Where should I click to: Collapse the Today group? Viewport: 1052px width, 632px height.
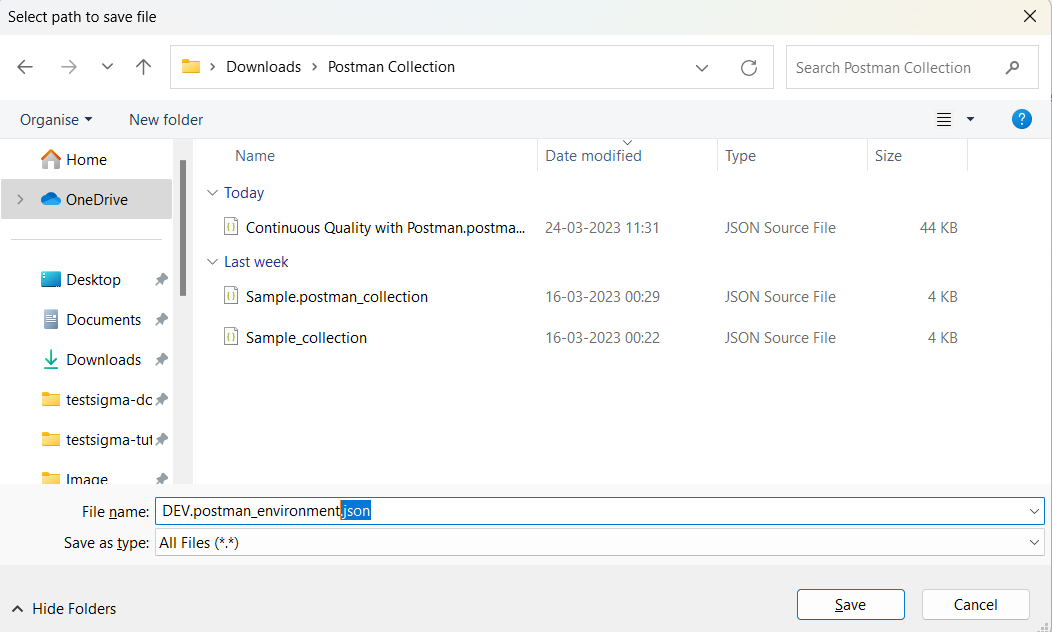212,193
